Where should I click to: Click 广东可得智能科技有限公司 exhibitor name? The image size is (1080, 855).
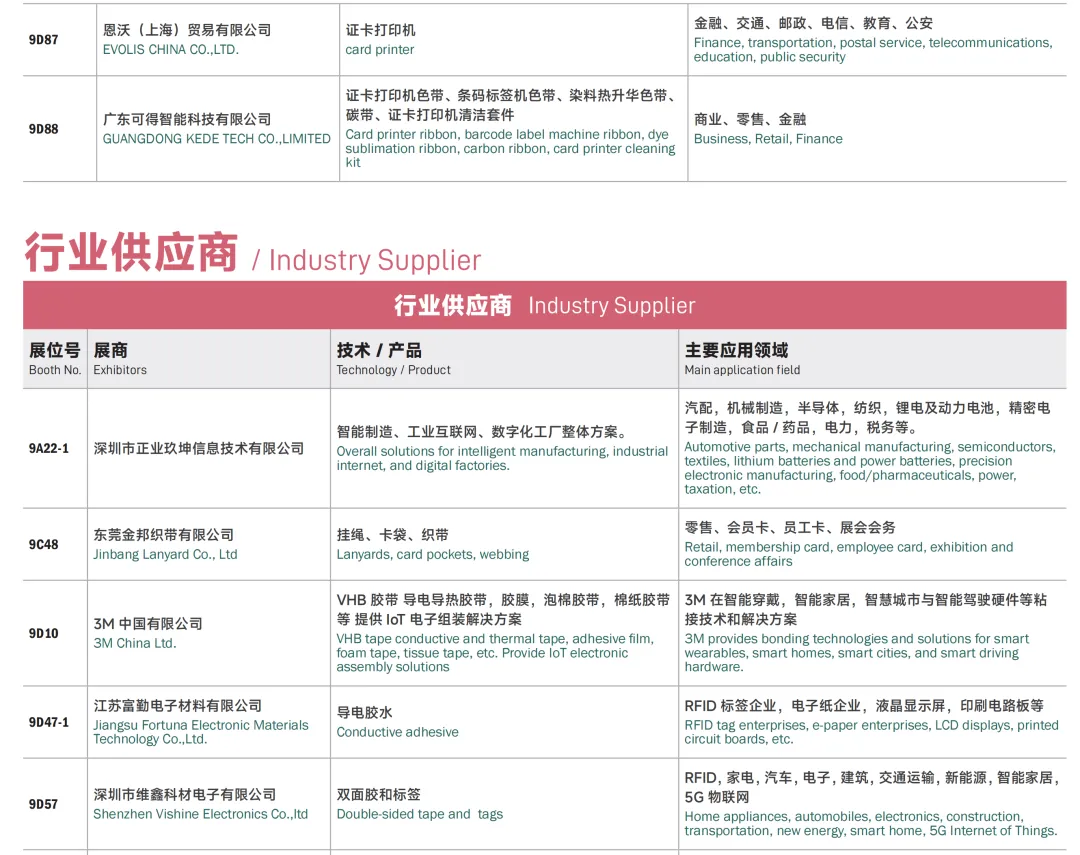click(x=187, y=119)
